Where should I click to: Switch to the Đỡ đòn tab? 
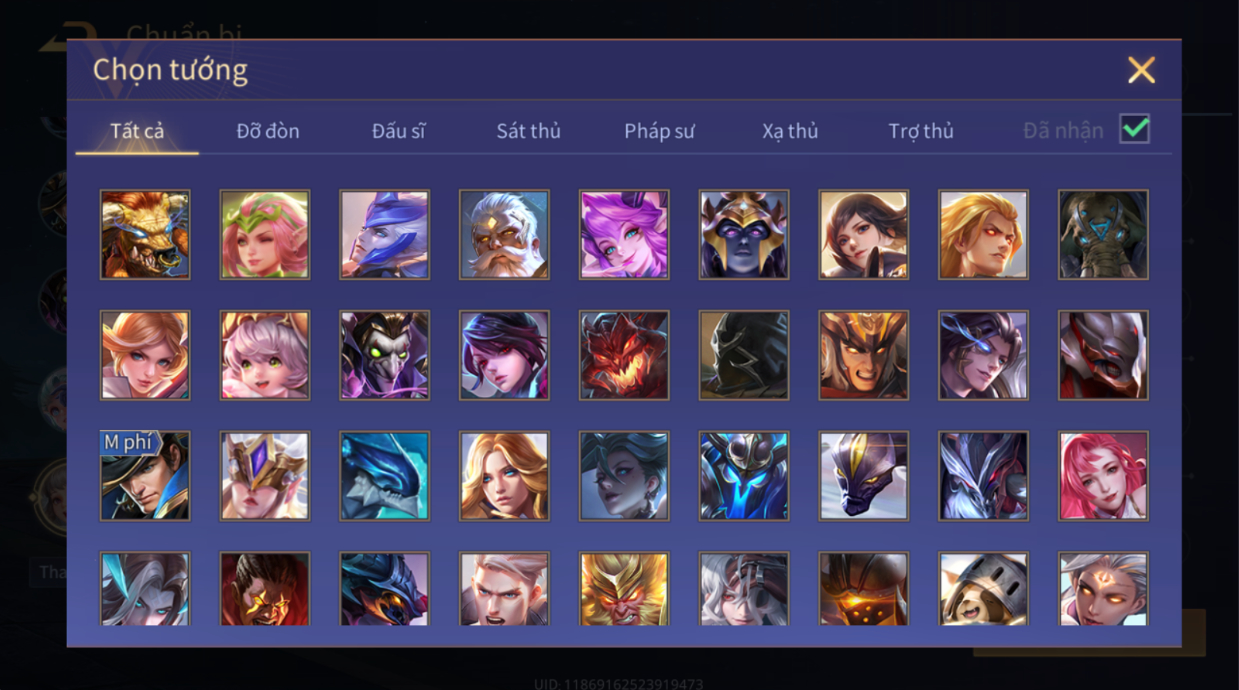tap(268, 131)
